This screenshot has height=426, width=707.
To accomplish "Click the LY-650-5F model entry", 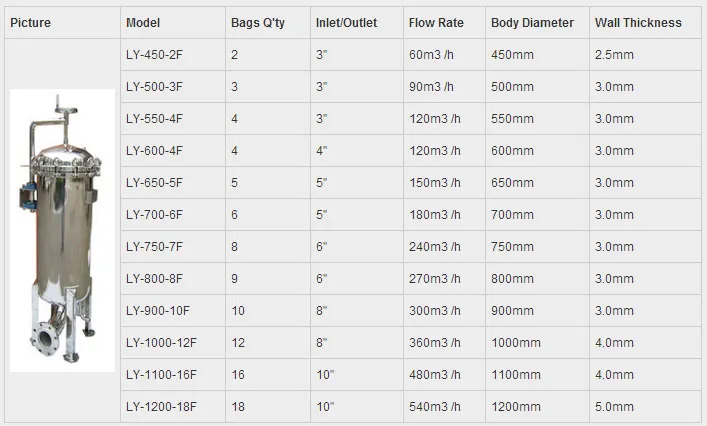I will click(x=154, y=182).
